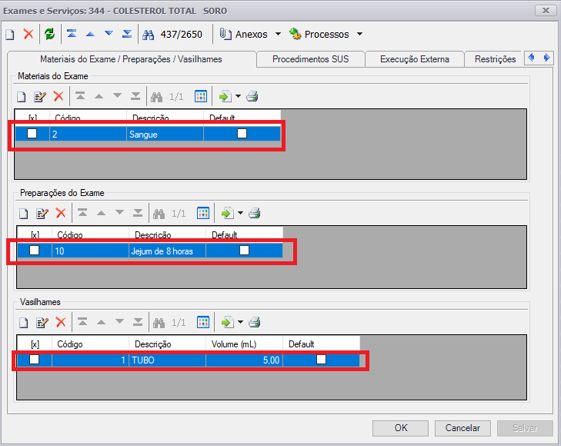Toggle Default checkbox for Jejum de 8 horas
The width and height of the screenshot is (561, 446).
click(244, 250)
